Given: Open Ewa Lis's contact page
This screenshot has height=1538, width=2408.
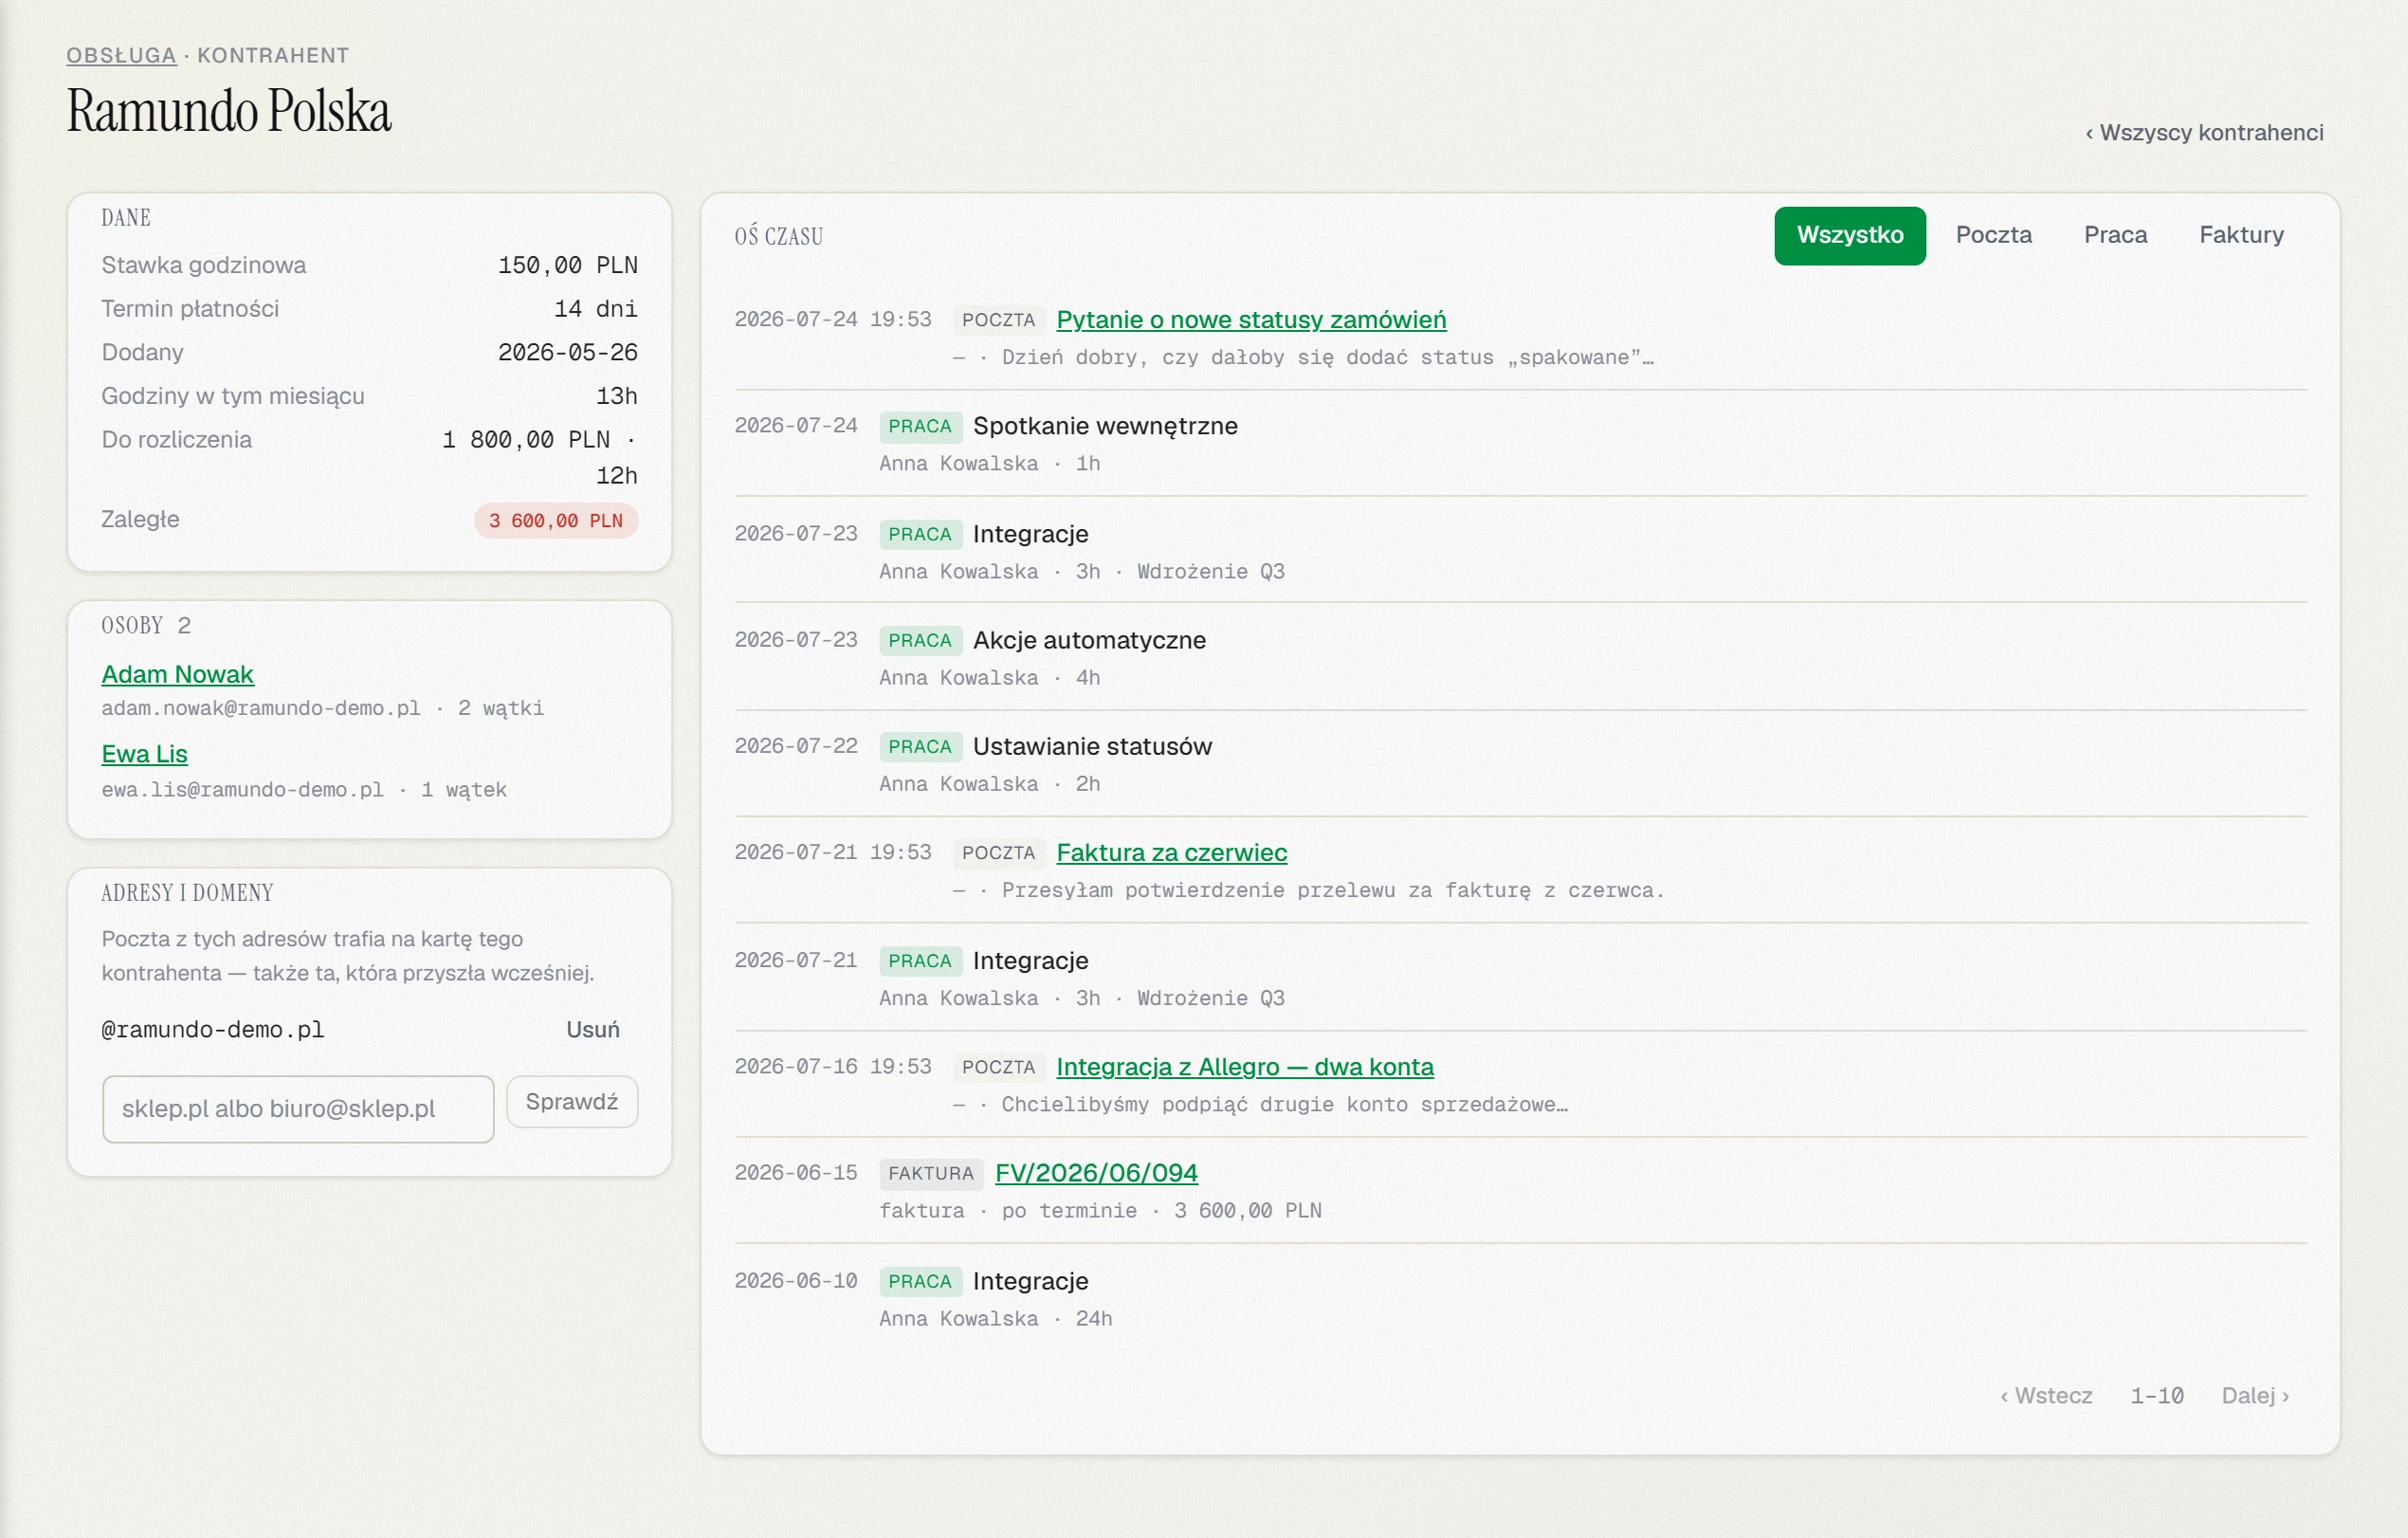Looking at the screenshot, I should point(144,754).
